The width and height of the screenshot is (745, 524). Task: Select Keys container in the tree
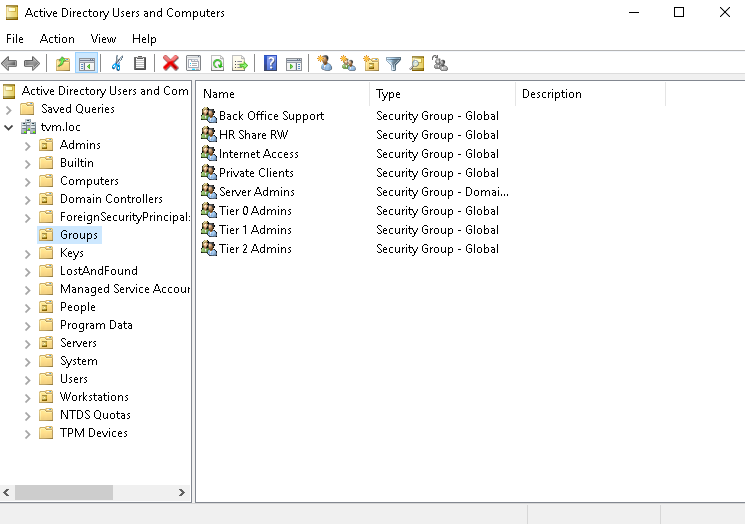(71, 253)
